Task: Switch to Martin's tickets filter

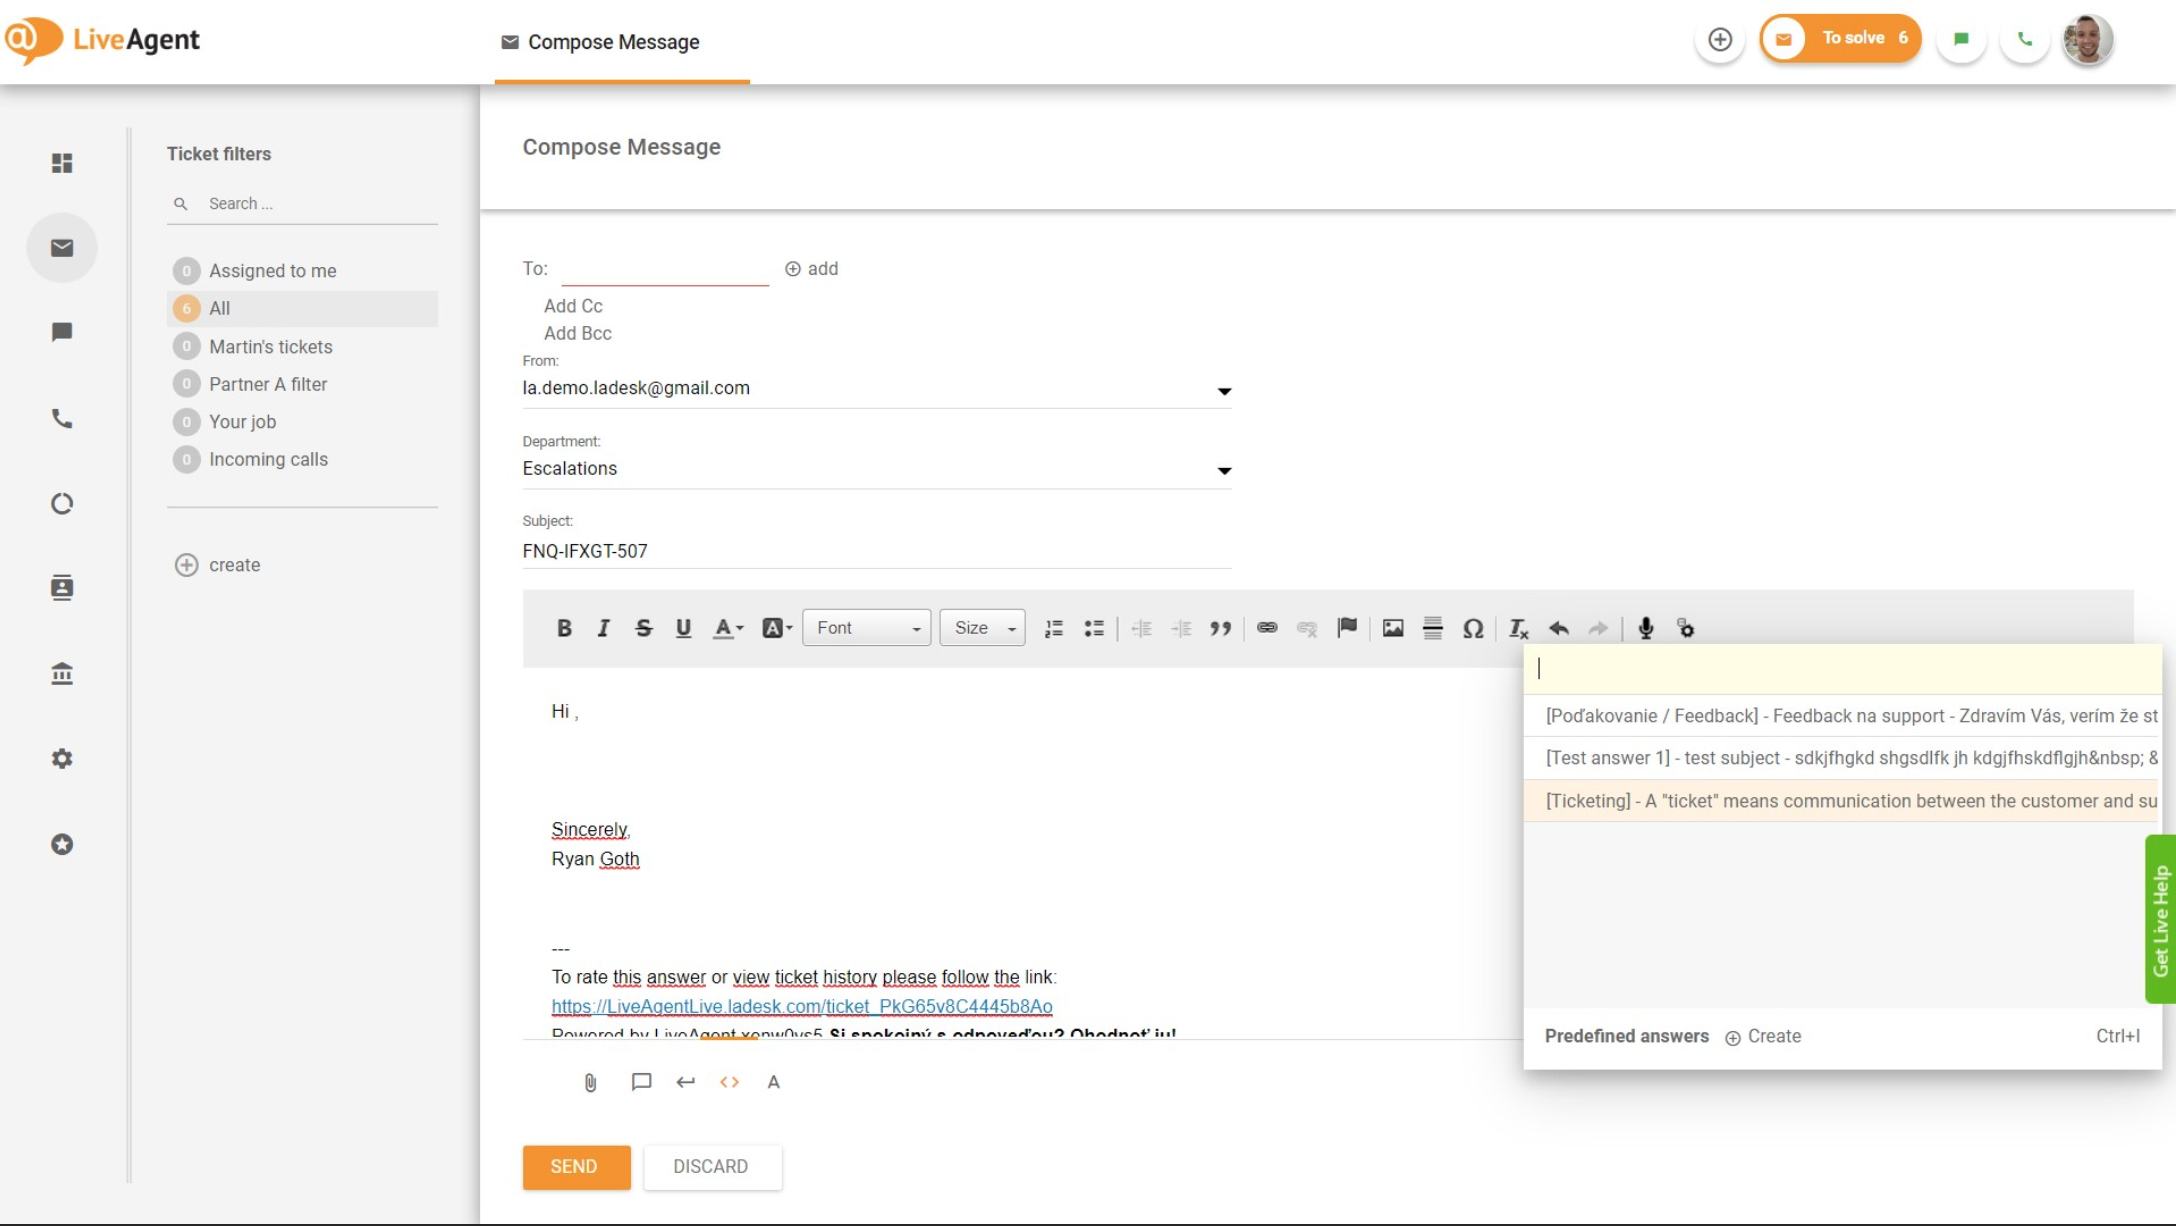Action: pyautogui.click(x=270, y=346)
